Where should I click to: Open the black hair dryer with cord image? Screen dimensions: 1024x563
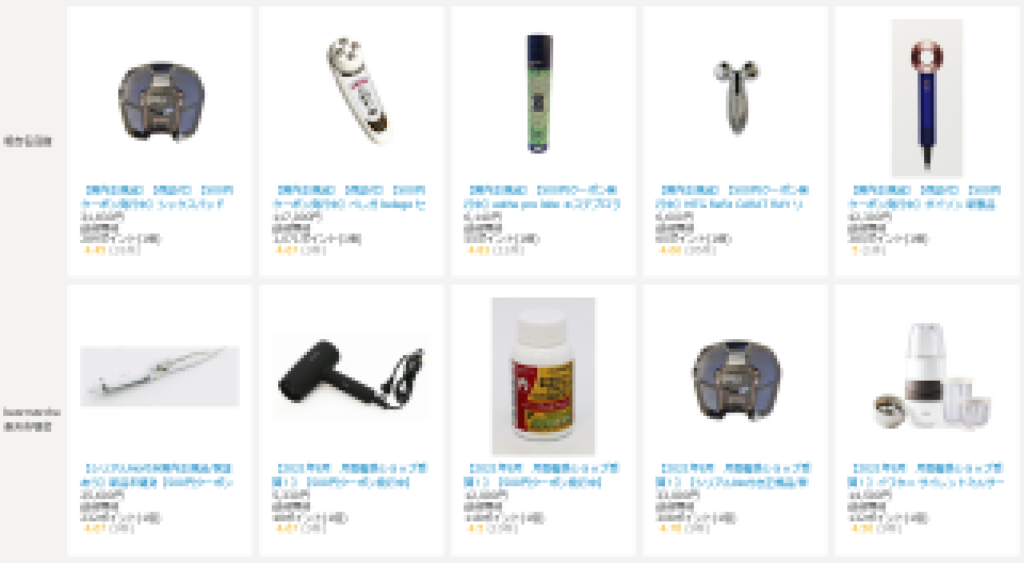pyautogui.click(x=351, y=376)
